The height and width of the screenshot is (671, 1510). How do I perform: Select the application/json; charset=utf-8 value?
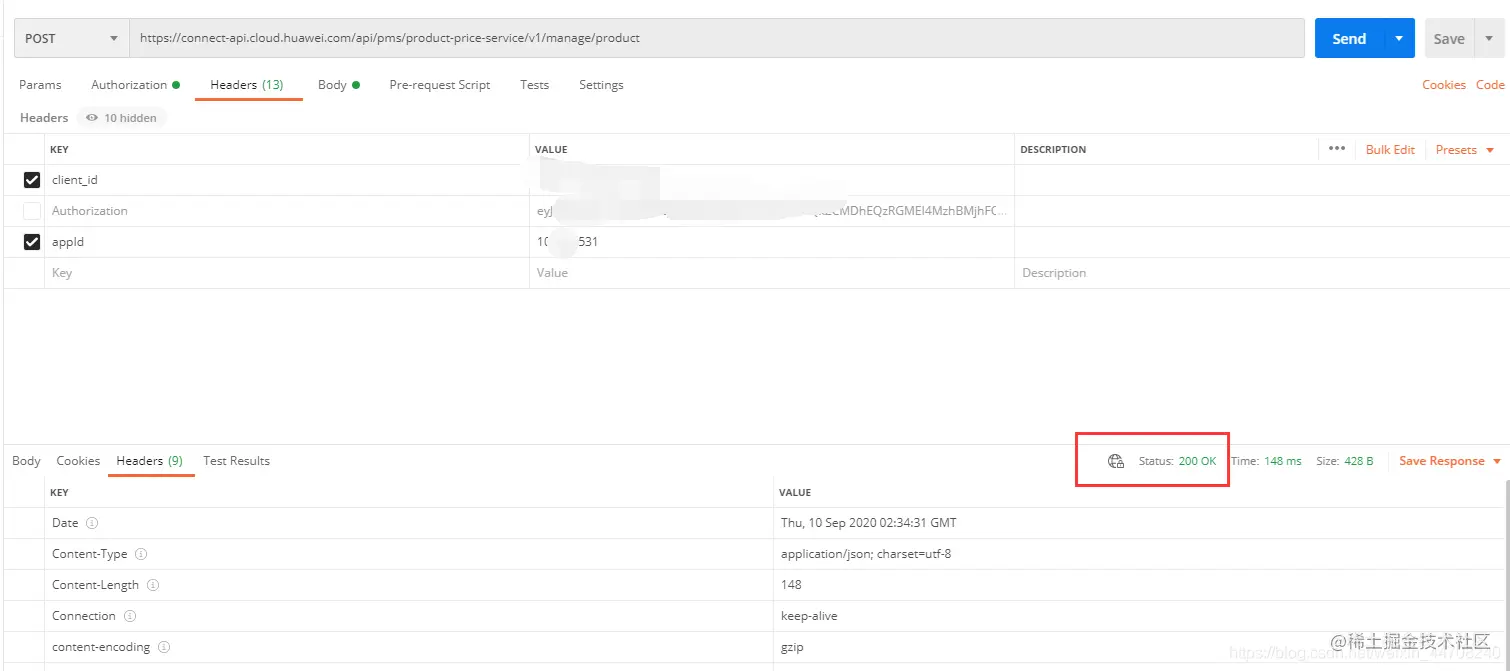[866, 554]
